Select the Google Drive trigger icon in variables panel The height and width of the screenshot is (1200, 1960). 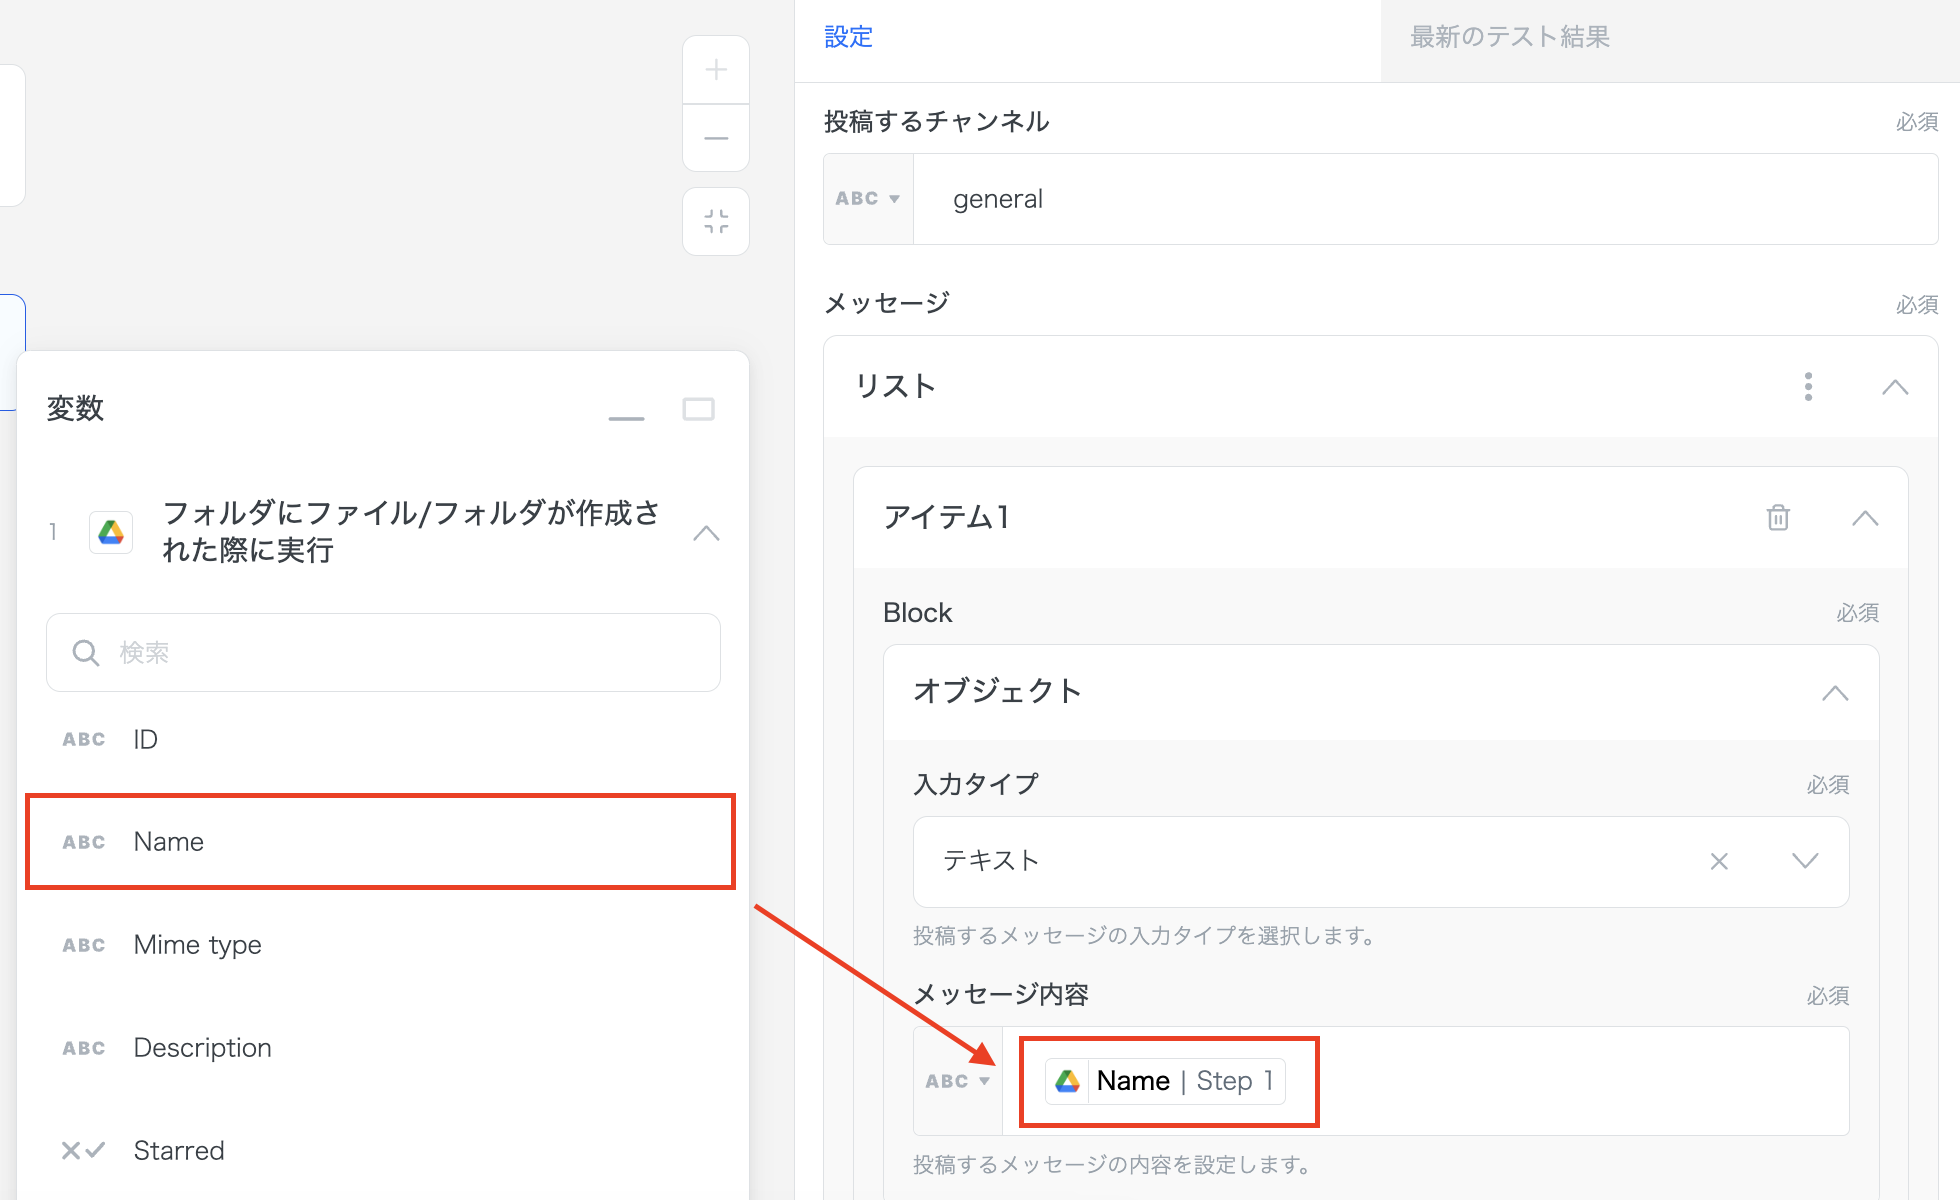pyautogui.click(x=110, y=532)
